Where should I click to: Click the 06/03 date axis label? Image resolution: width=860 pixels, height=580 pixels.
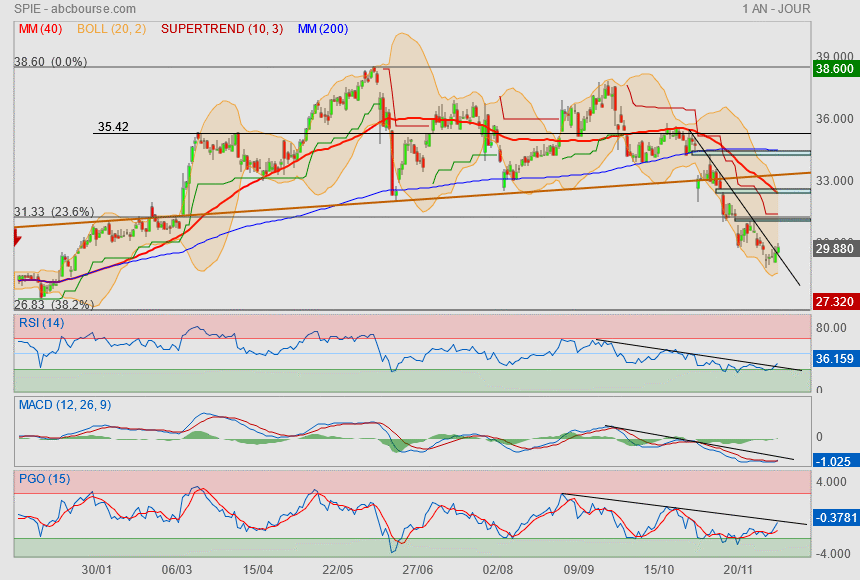[177, 570]
